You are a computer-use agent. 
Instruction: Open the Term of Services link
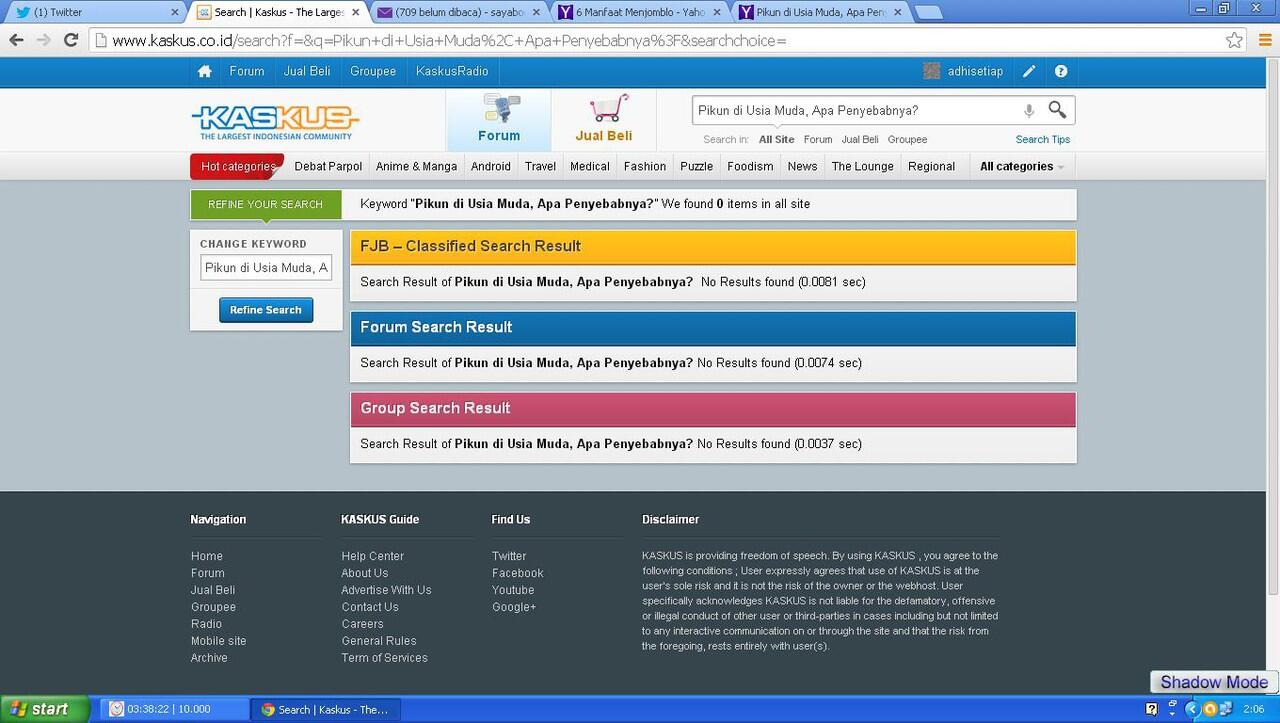pos(384,658)
